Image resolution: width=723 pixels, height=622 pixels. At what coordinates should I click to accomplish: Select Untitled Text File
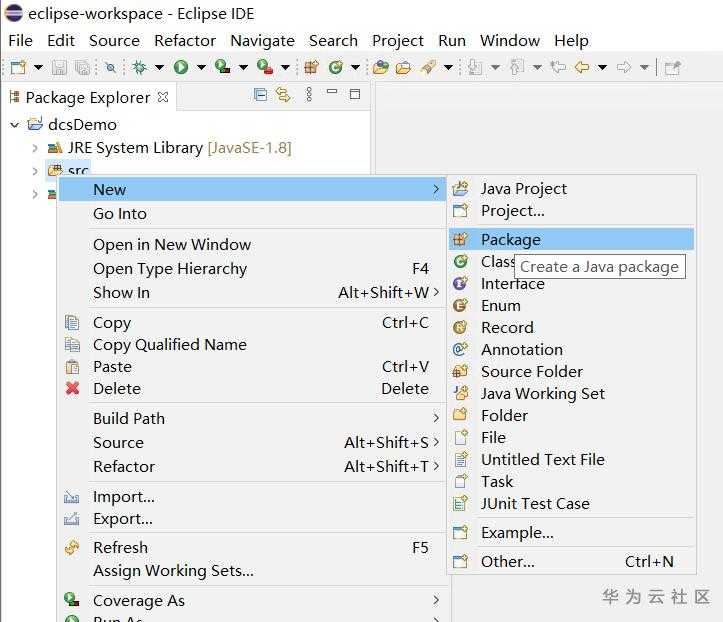(572, 460)
